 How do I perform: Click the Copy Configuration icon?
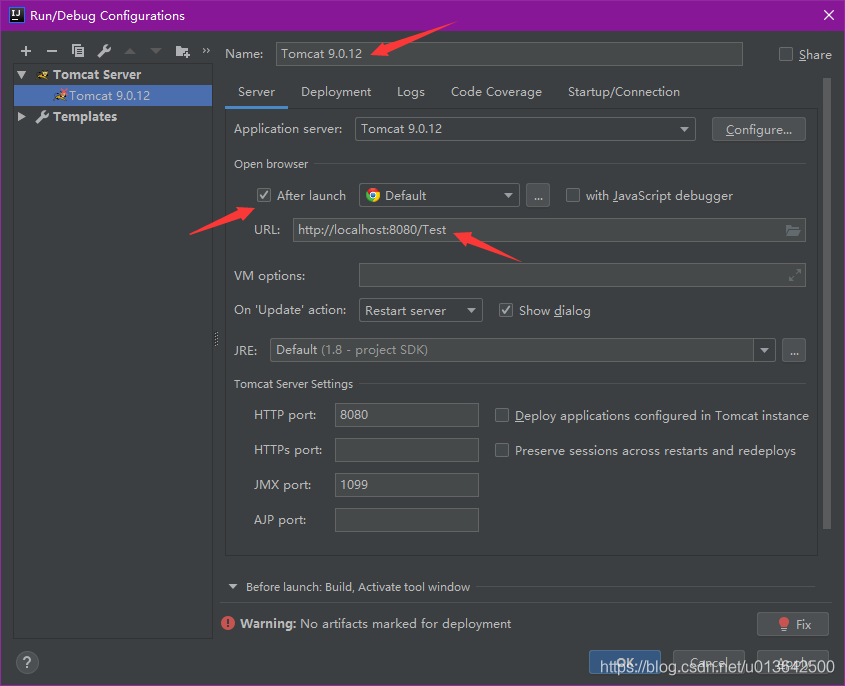pyautogui.click(x=78, y=51)
